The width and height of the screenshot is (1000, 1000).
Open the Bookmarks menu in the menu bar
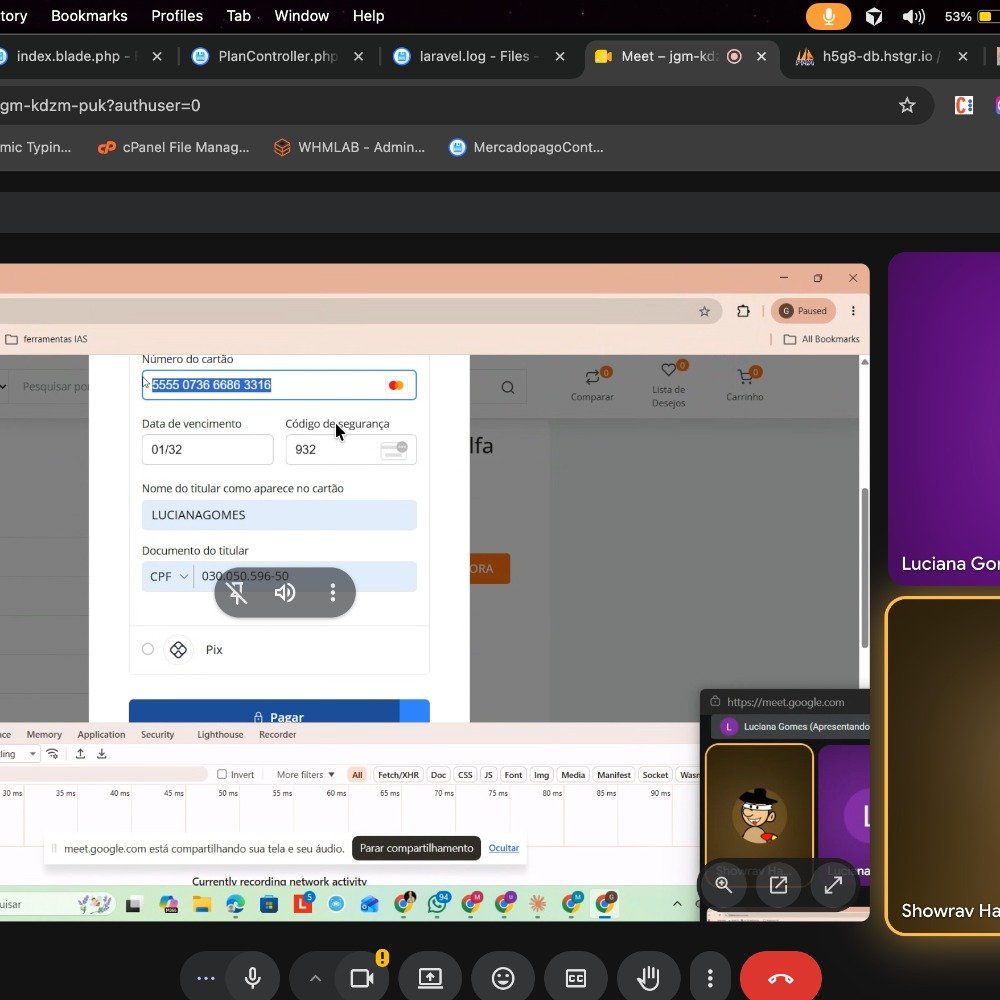(89, 16)
